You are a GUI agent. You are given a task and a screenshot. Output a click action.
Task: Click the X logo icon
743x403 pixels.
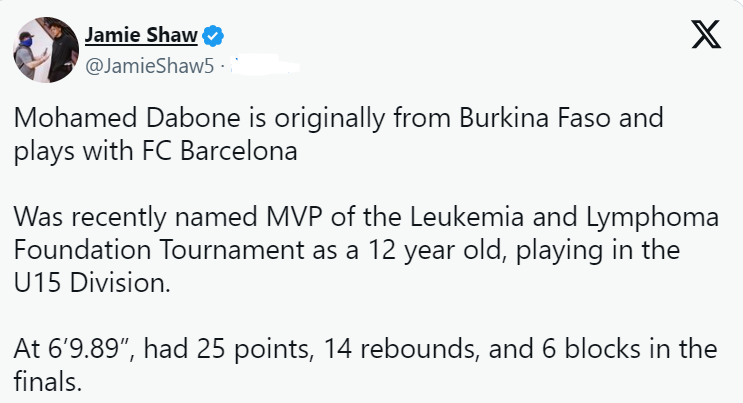tap(704, 36)
